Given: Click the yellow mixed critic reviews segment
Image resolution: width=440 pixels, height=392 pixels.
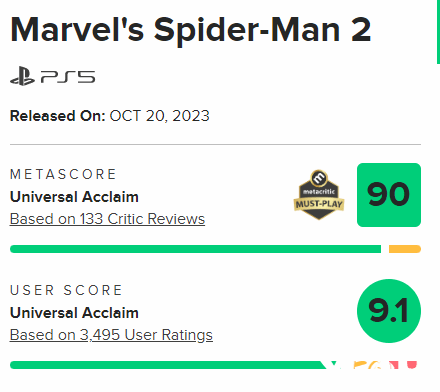Looking at the screenshot, I should tap(405, 249).
